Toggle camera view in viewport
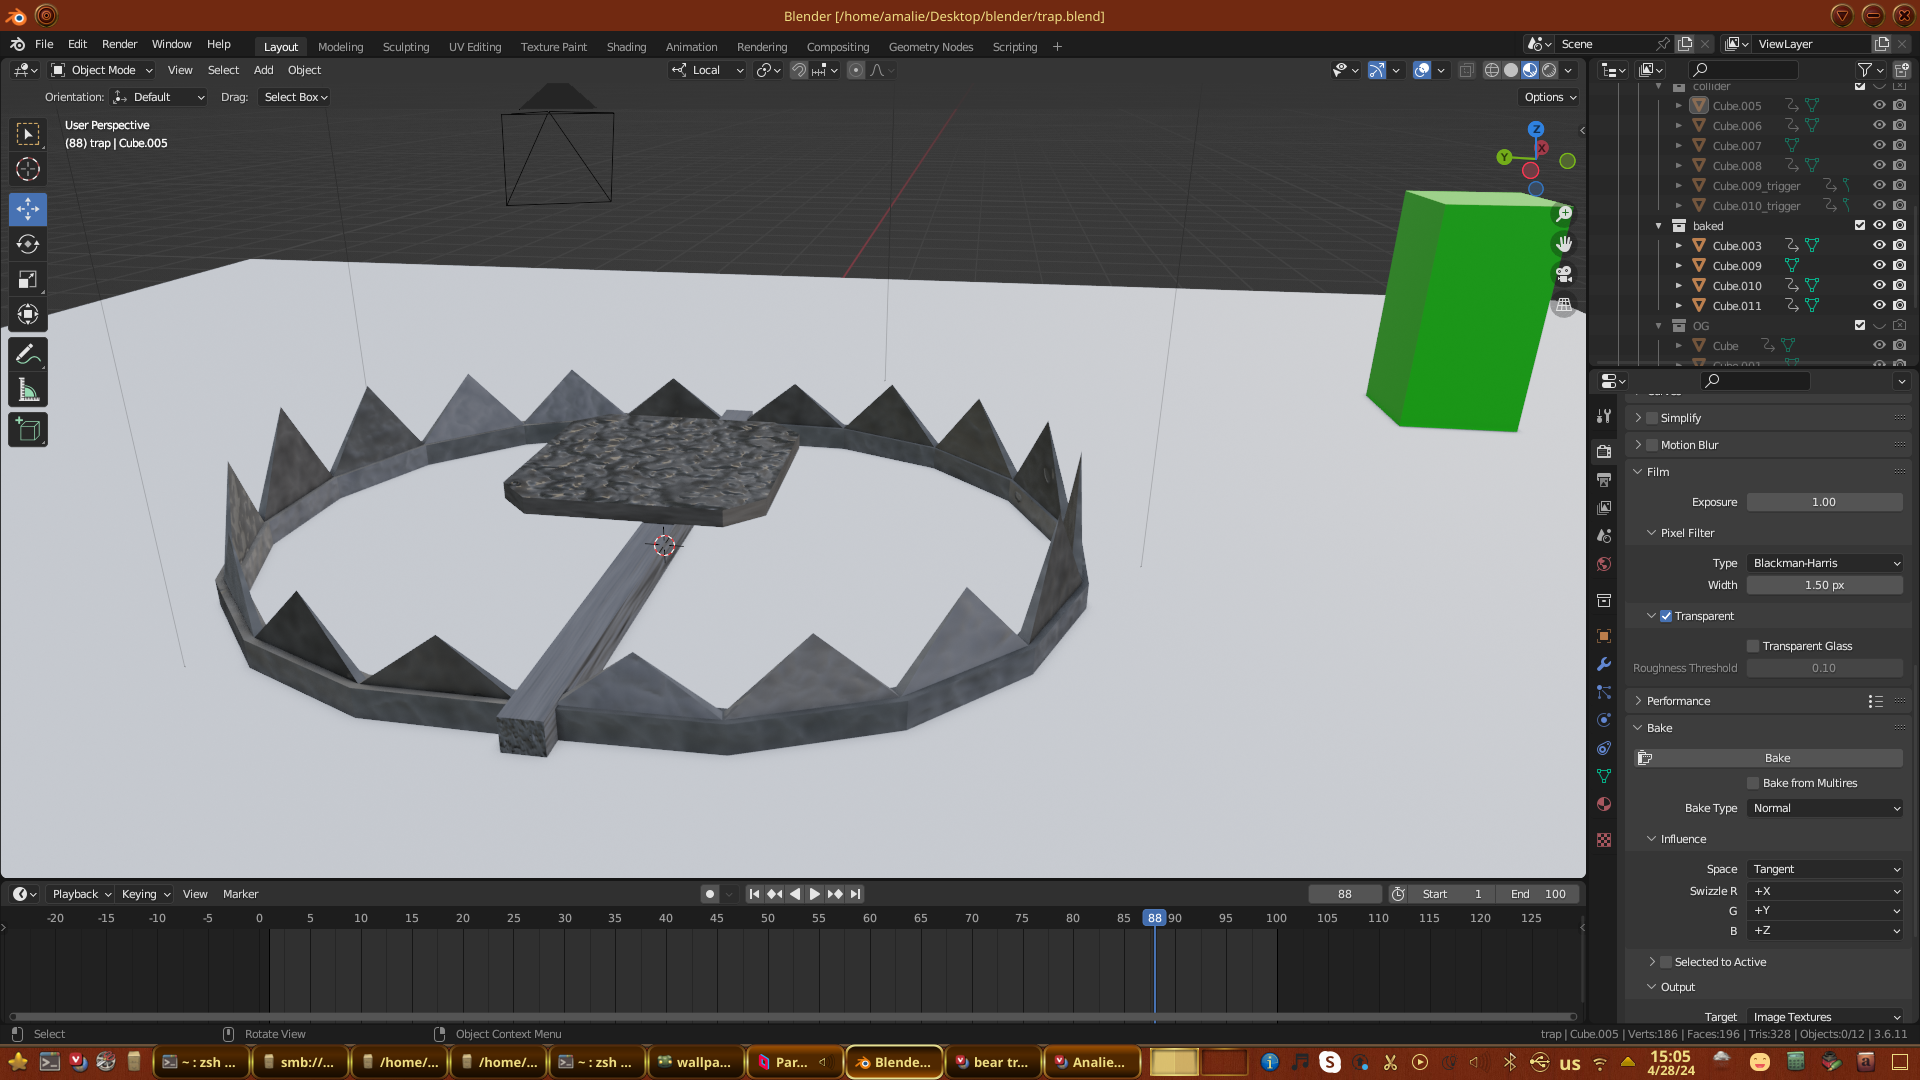The width and height of the screenshot is (1920, 1080). tap(1564, 274)
